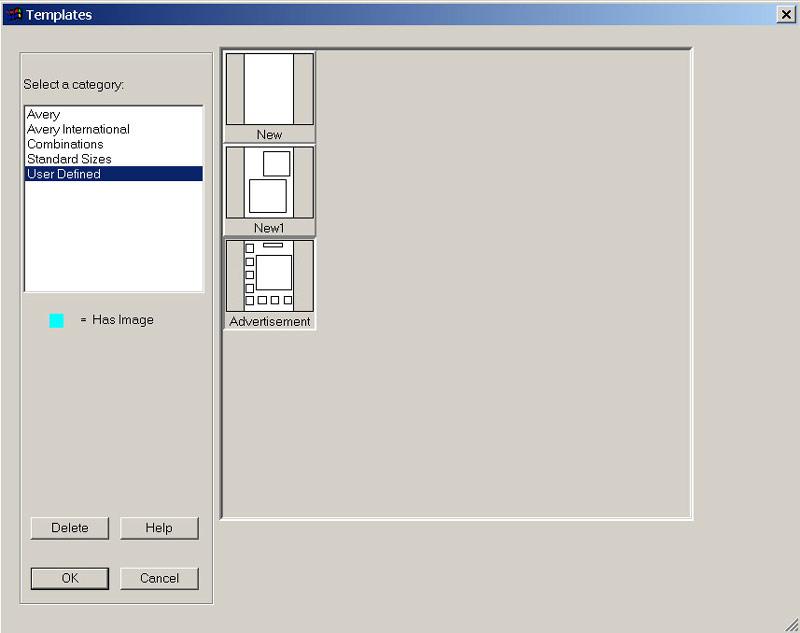Click the Templates window icon in title bar
Image resolution: width=800 pixels, height=633 pixels.
click(x=13, y=14)
